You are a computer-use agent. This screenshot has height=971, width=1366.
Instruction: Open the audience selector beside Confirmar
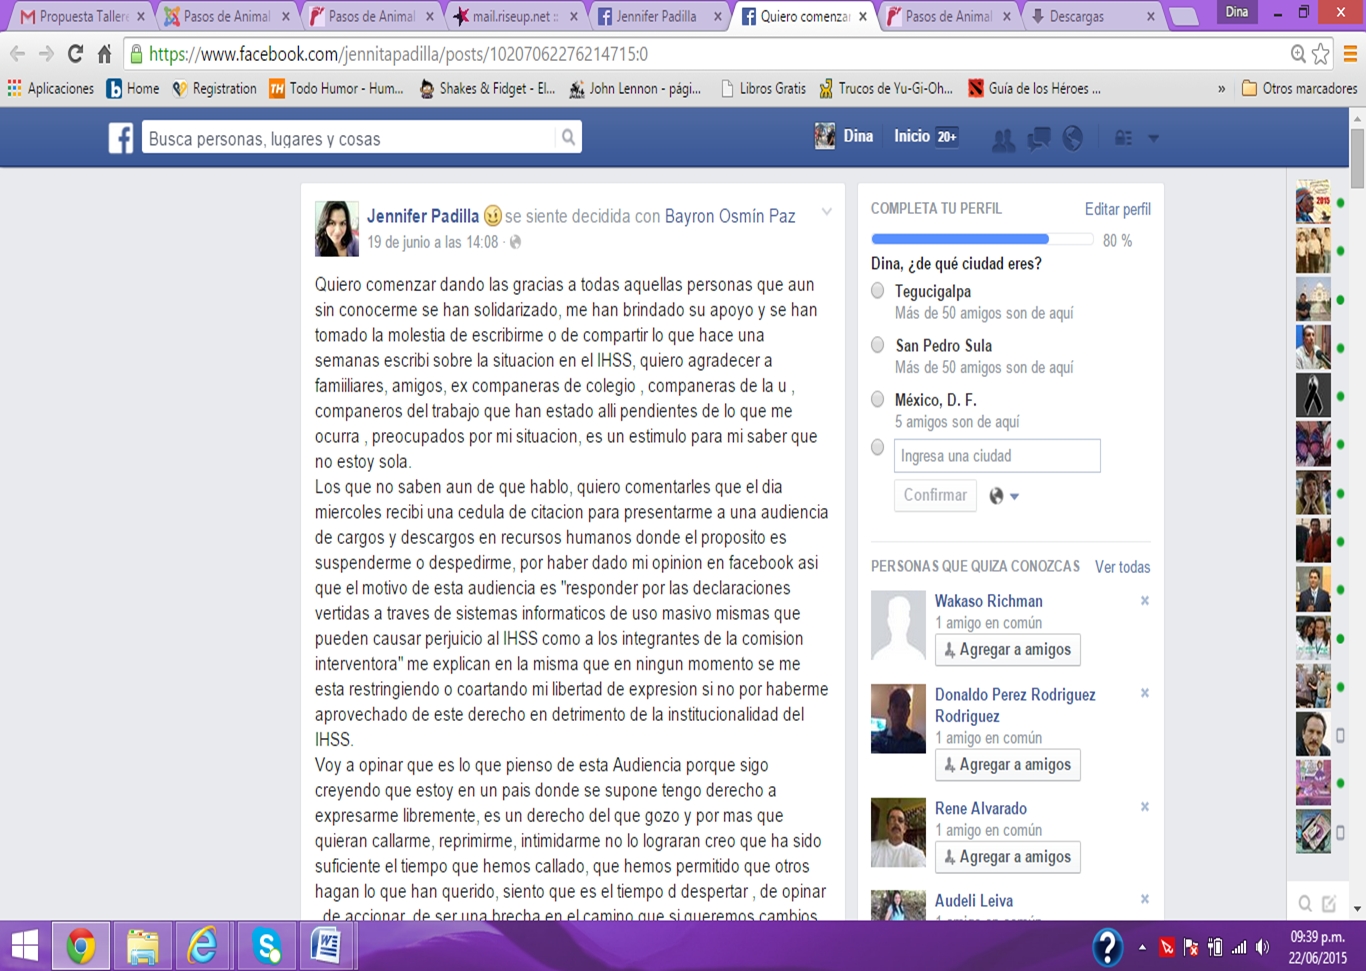pos(1004,496)
